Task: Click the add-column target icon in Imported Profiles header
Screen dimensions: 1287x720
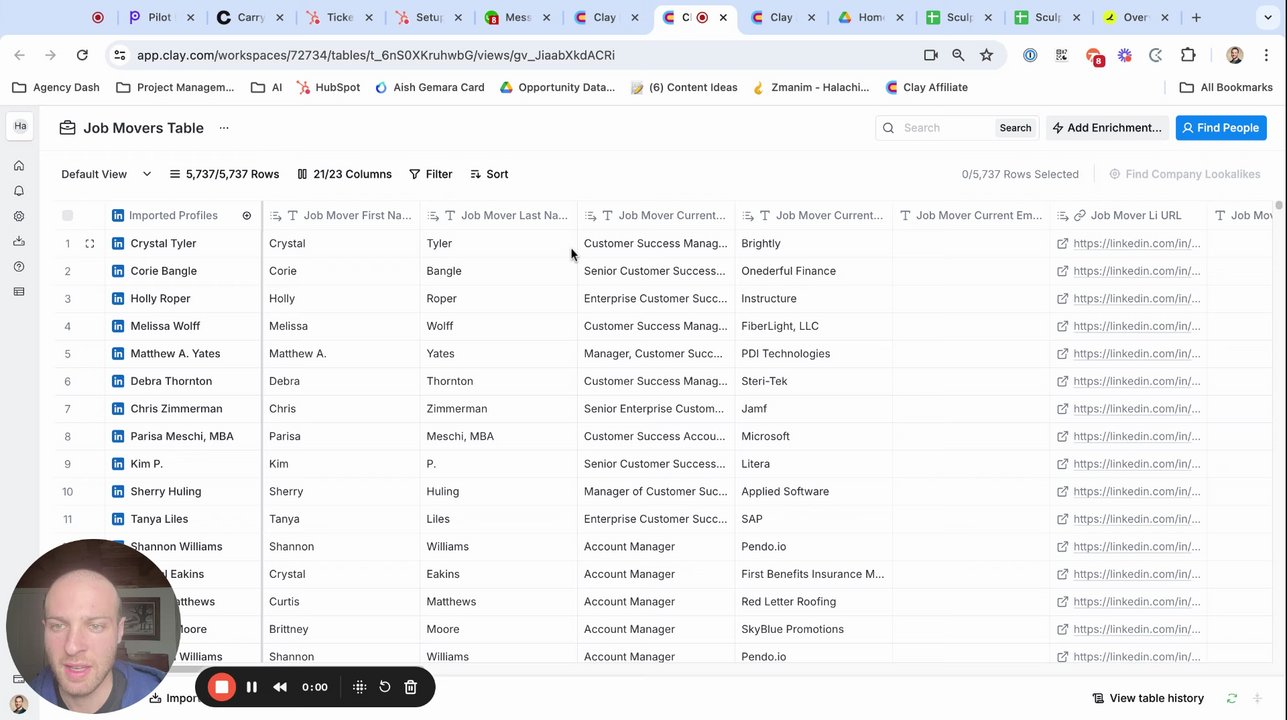Action: (247, 215)
